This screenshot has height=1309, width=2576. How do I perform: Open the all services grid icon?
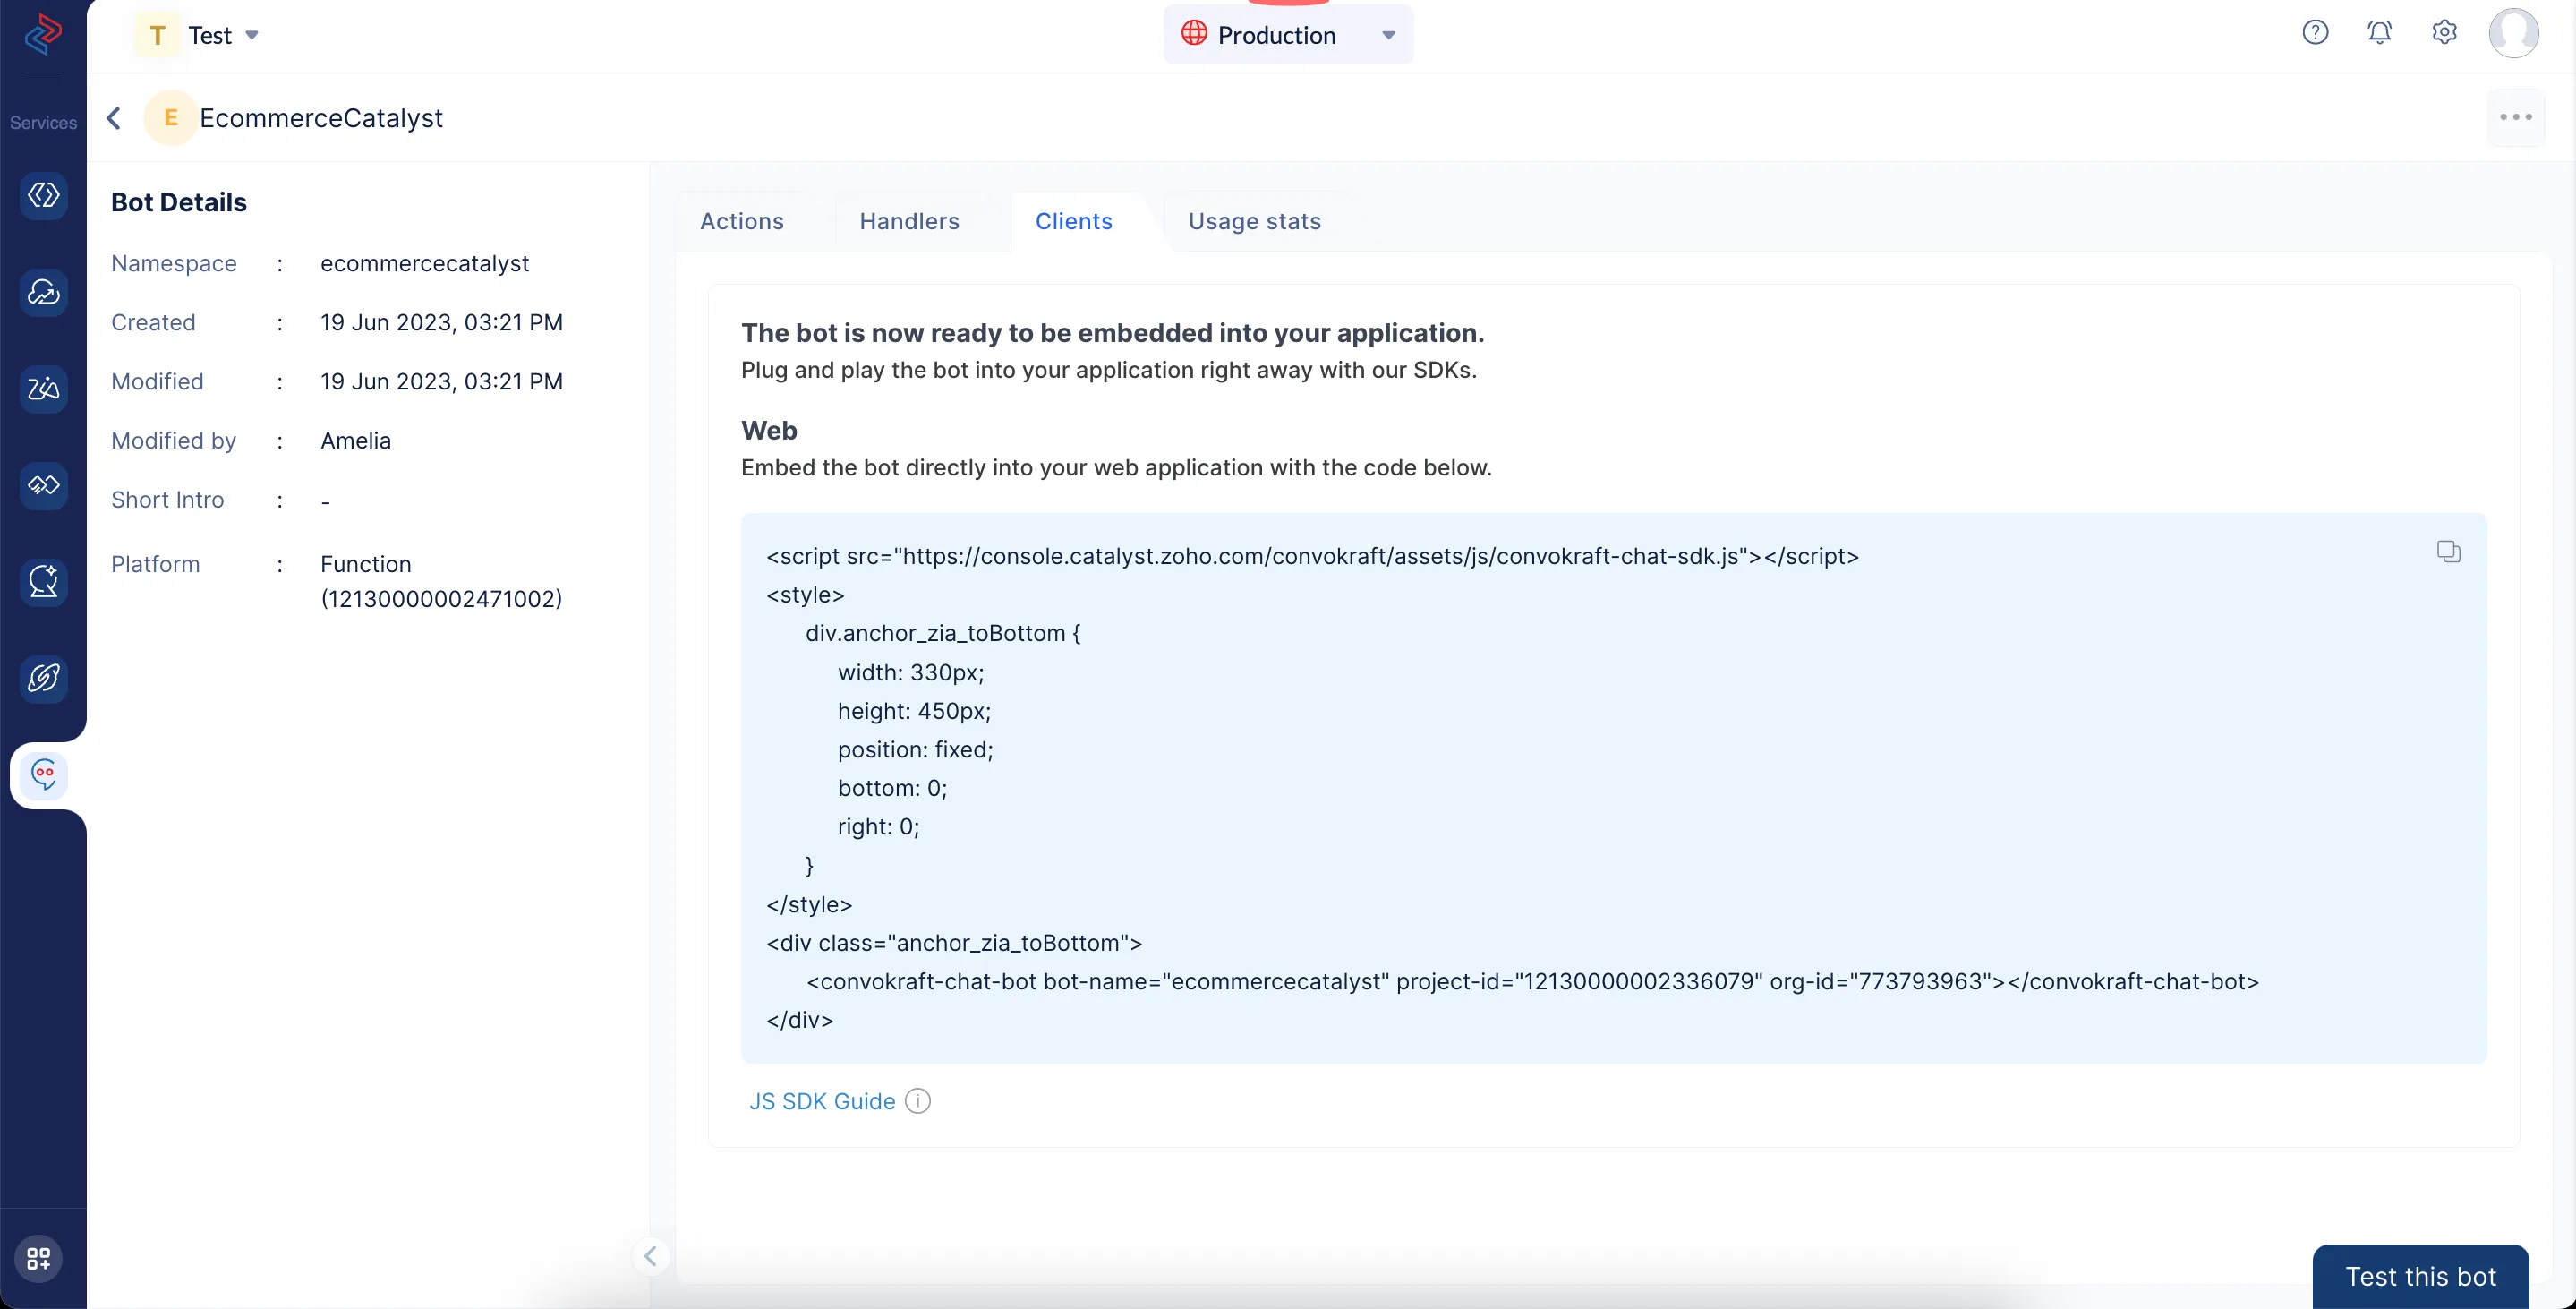(x=39, y=1257)
